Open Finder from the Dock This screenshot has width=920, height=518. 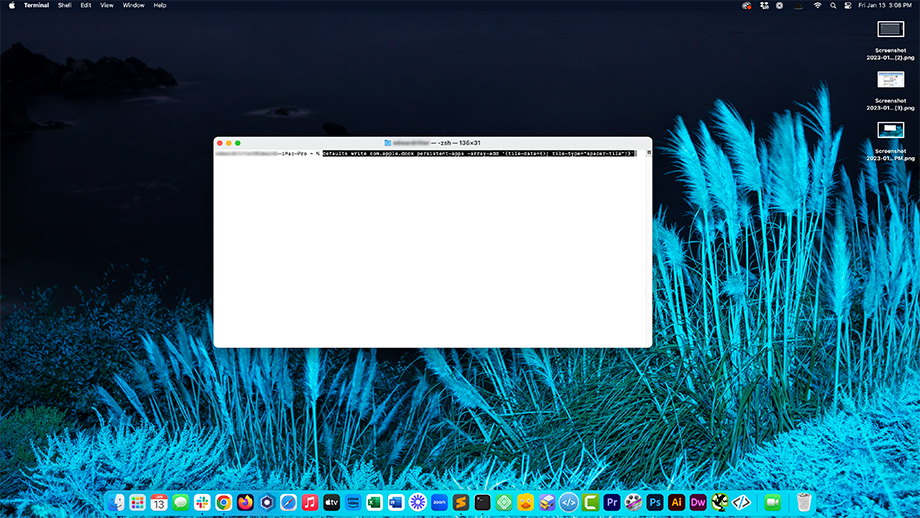pyautogui.click(x=116, y=502)
